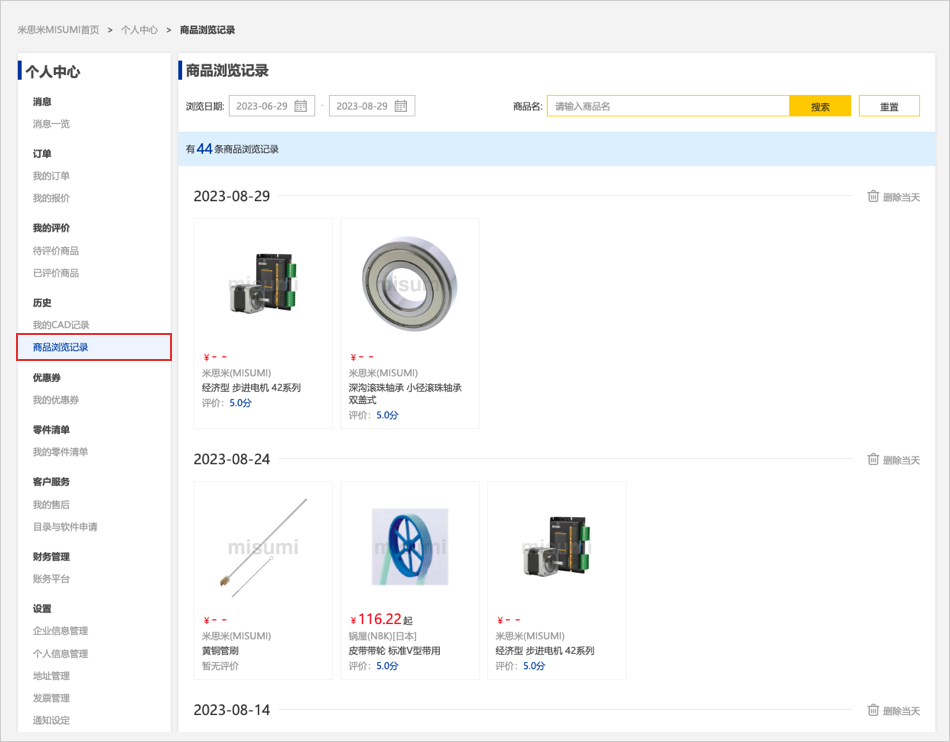
Task: Open 我的优惠券 in sidebar menu
Action: (x=56, y=400)
